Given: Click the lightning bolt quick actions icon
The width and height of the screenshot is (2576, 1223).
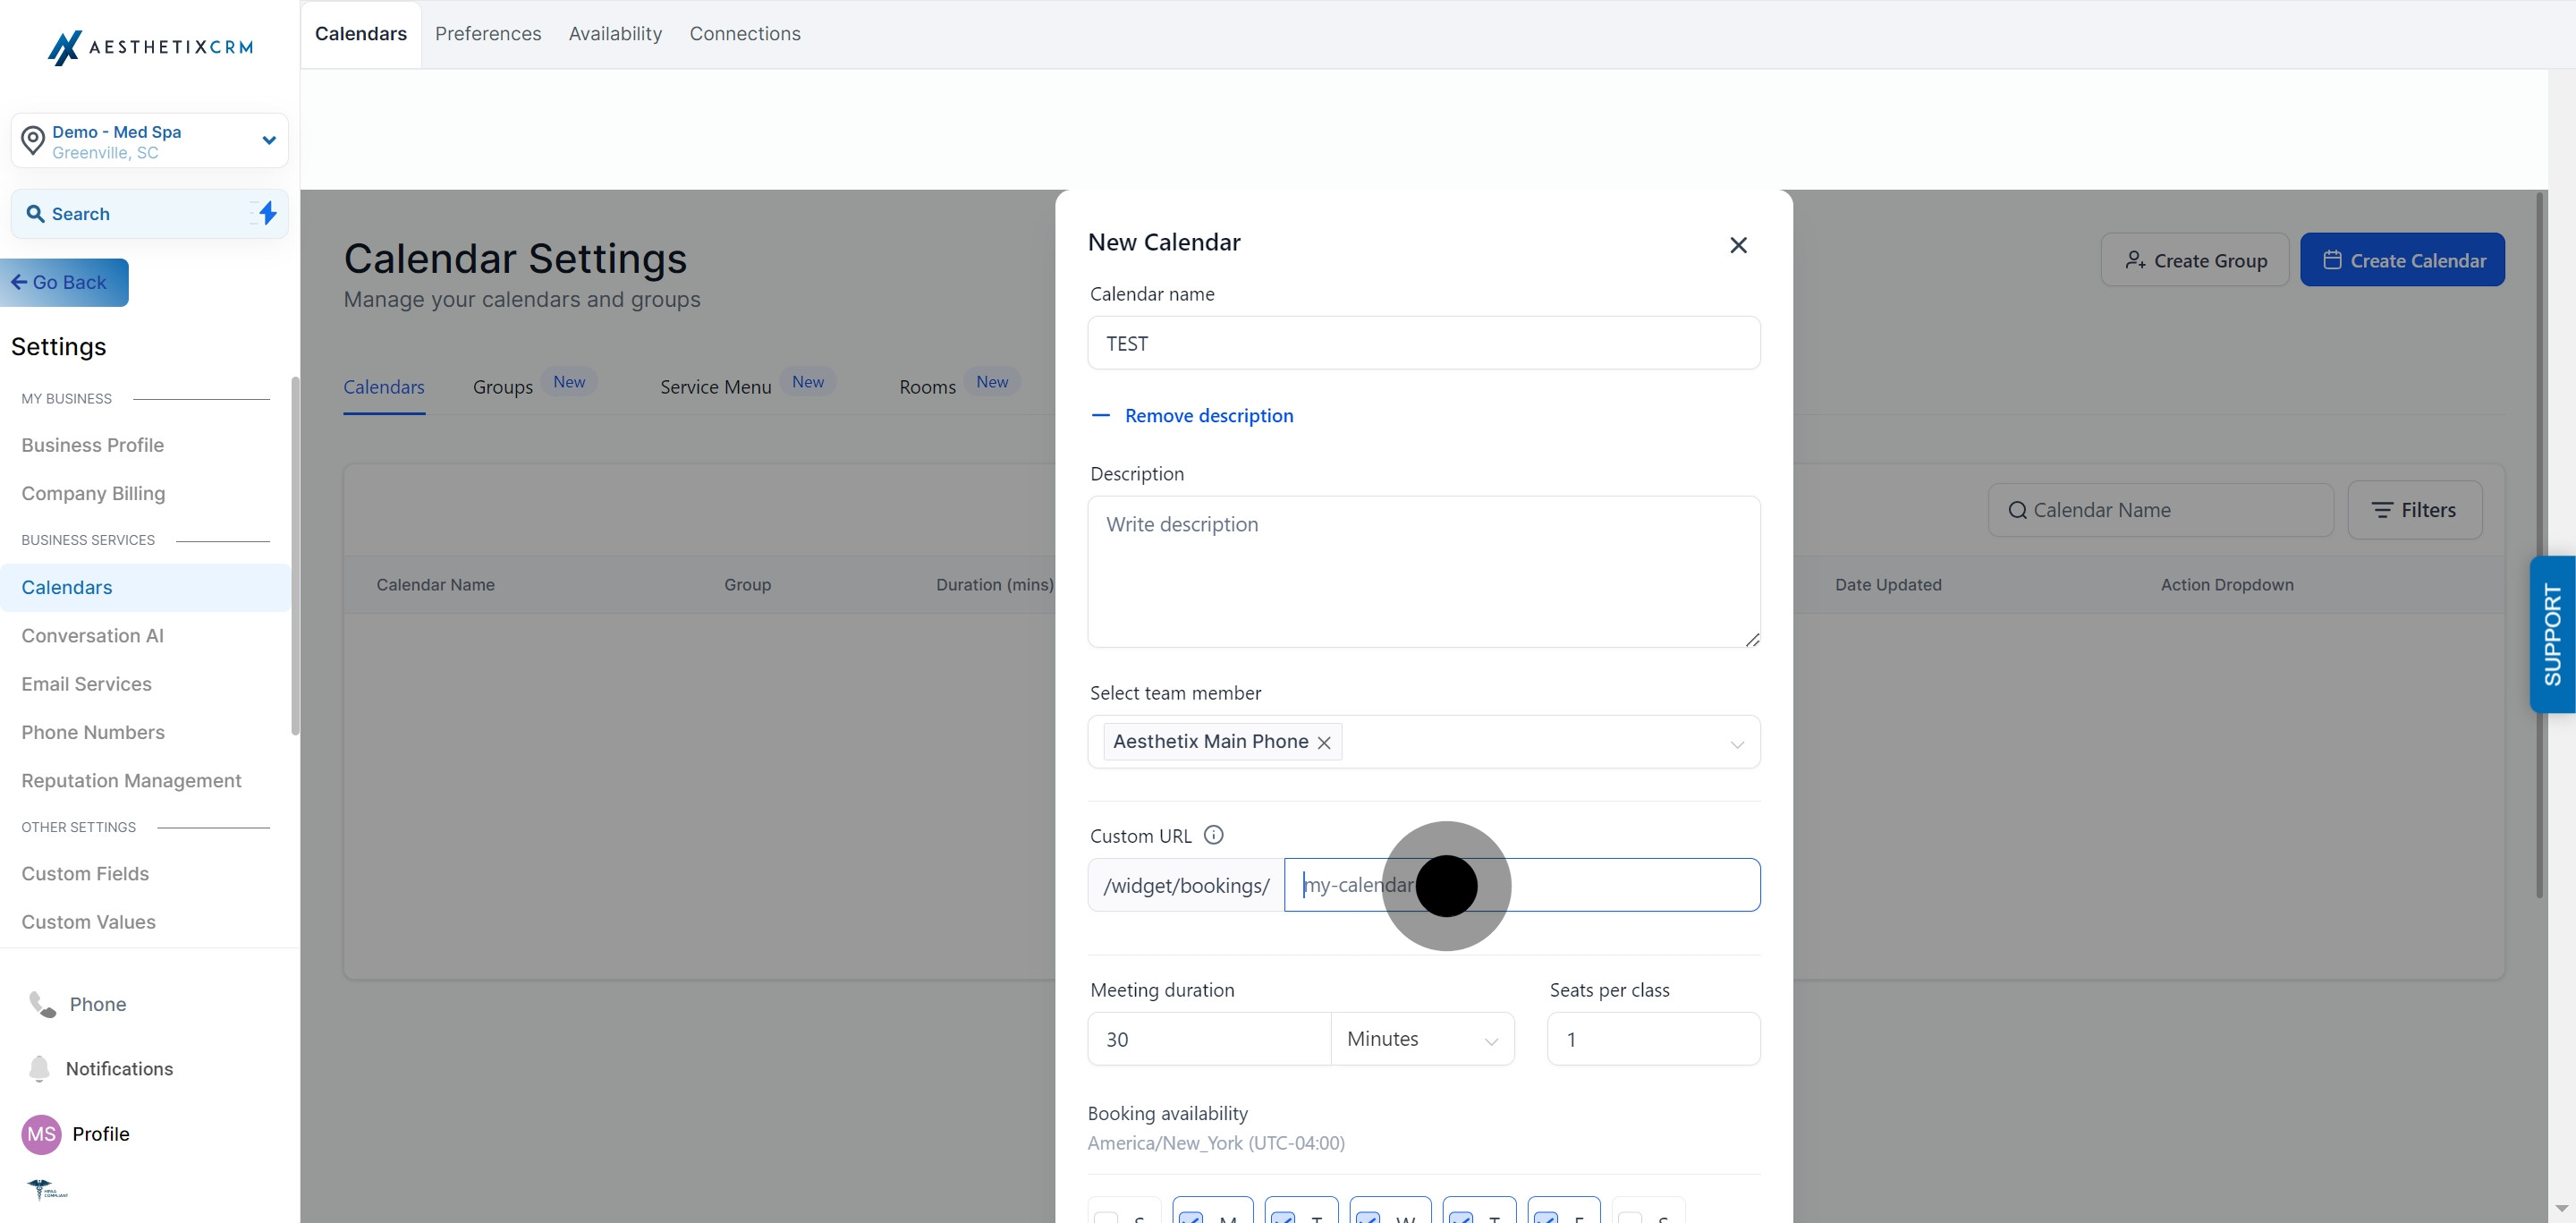Looking at the screenshot, I should tap(267, 213).
